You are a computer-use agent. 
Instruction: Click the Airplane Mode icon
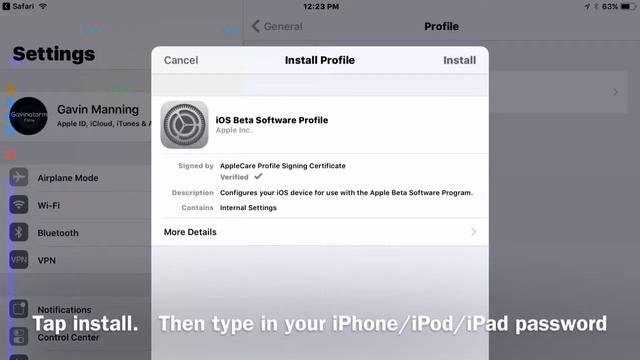coord(19,178)
